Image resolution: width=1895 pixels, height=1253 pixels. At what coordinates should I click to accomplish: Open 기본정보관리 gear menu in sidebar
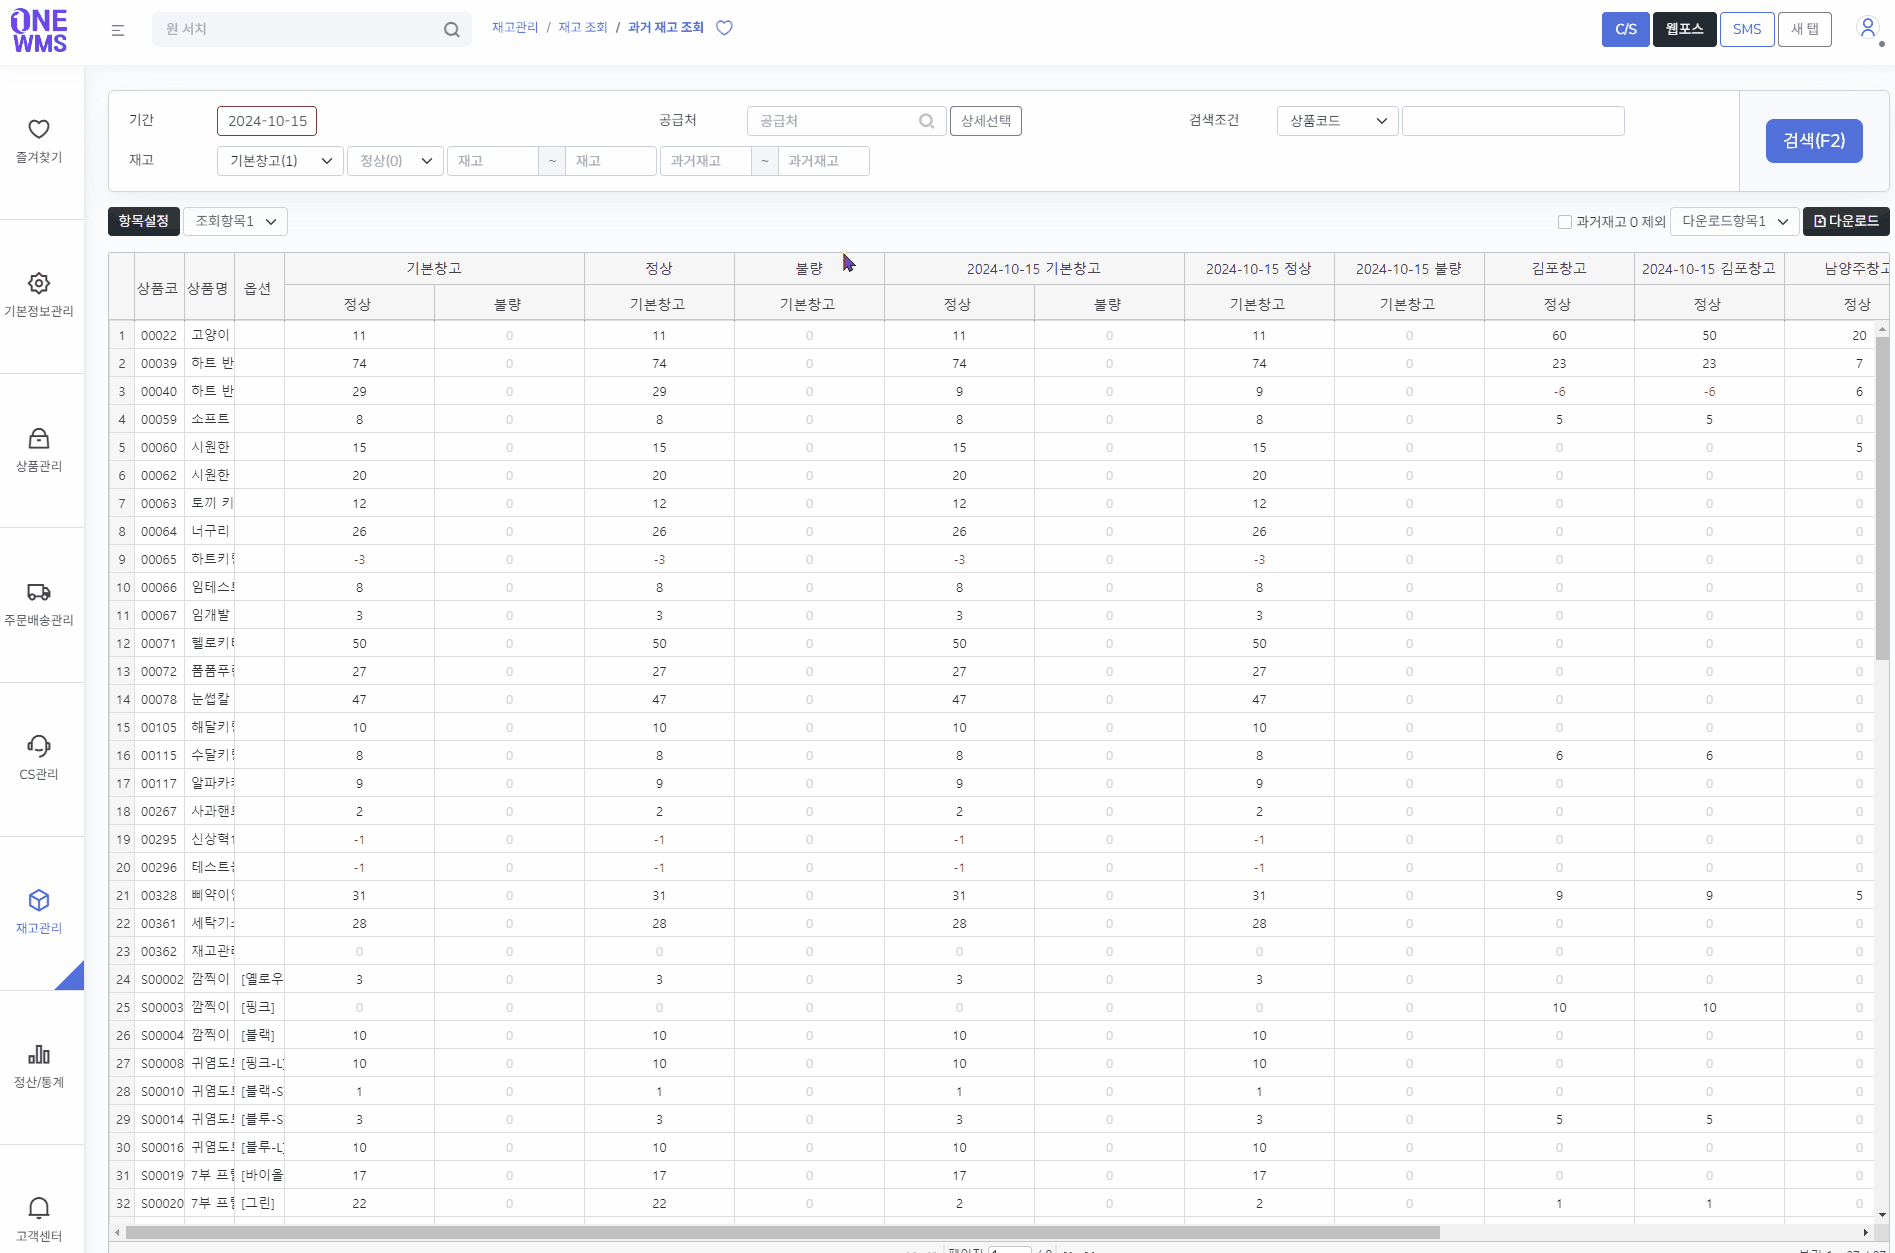(39, 296)
